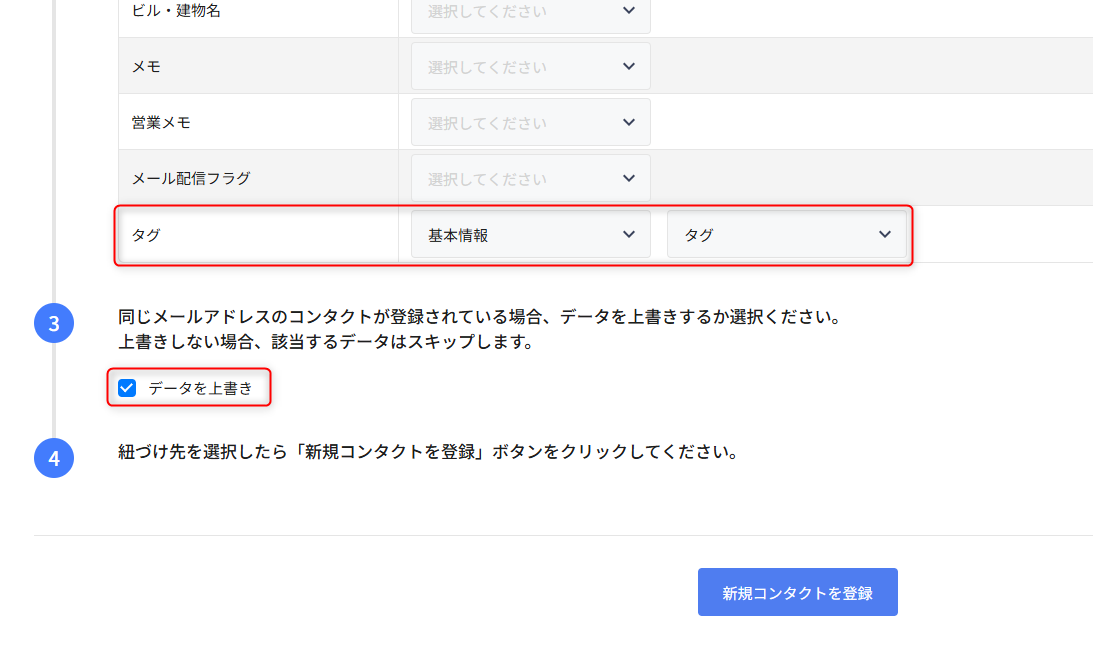Uncheck the データを上書き checkbox
The width and height of the screenshot is (1093, 657).
[127, 388]
